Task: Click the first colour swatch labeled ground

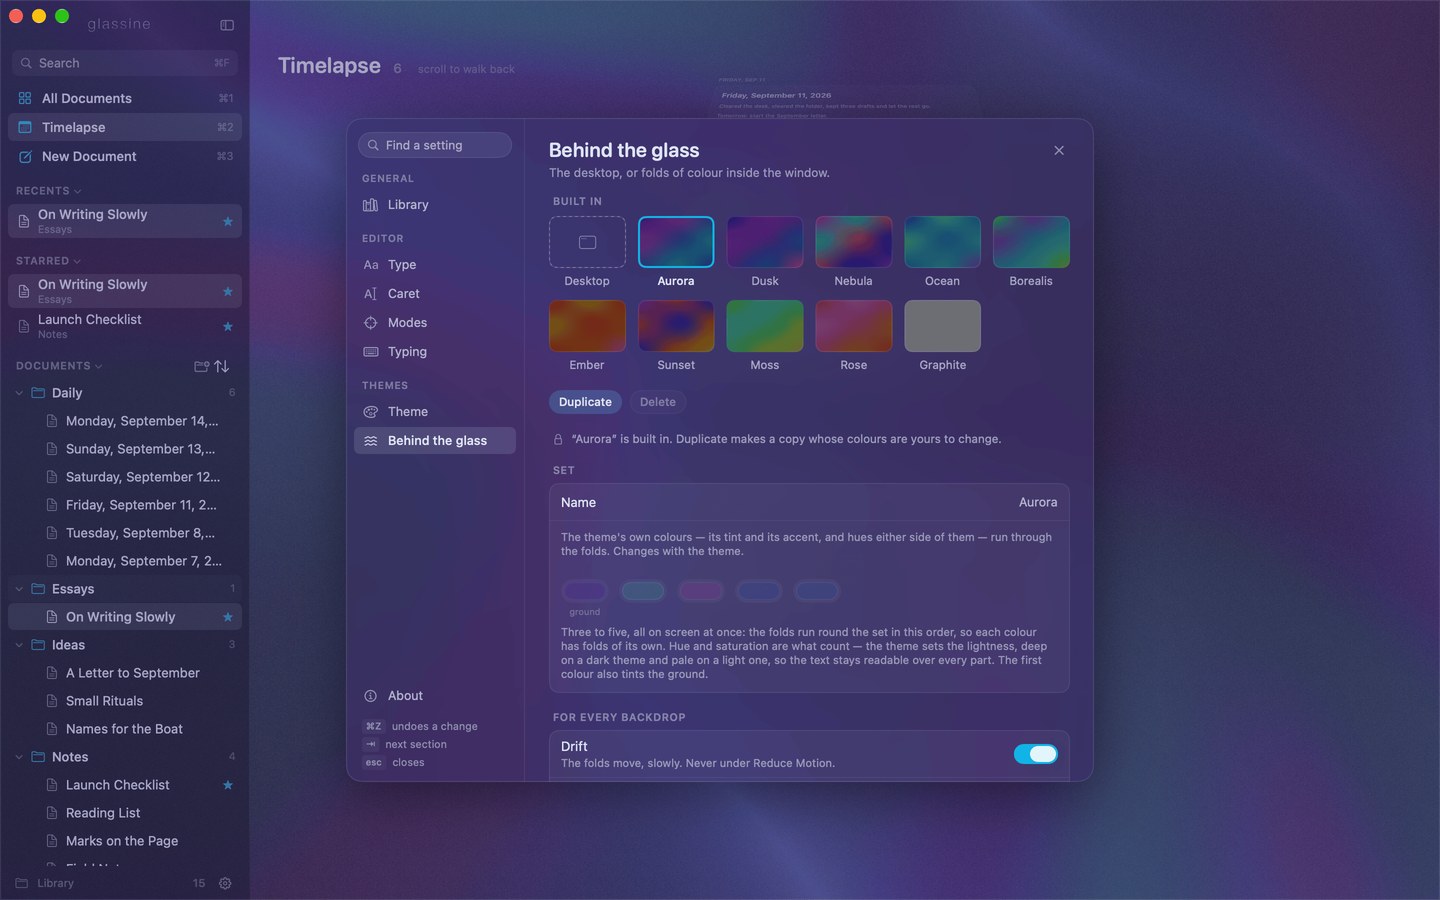Action: pyautogui.click(x=585, y=591)
